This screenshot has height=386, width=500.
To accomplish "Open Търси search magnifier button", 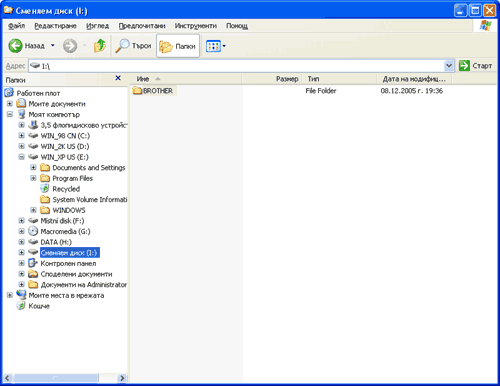I will 133,46.
